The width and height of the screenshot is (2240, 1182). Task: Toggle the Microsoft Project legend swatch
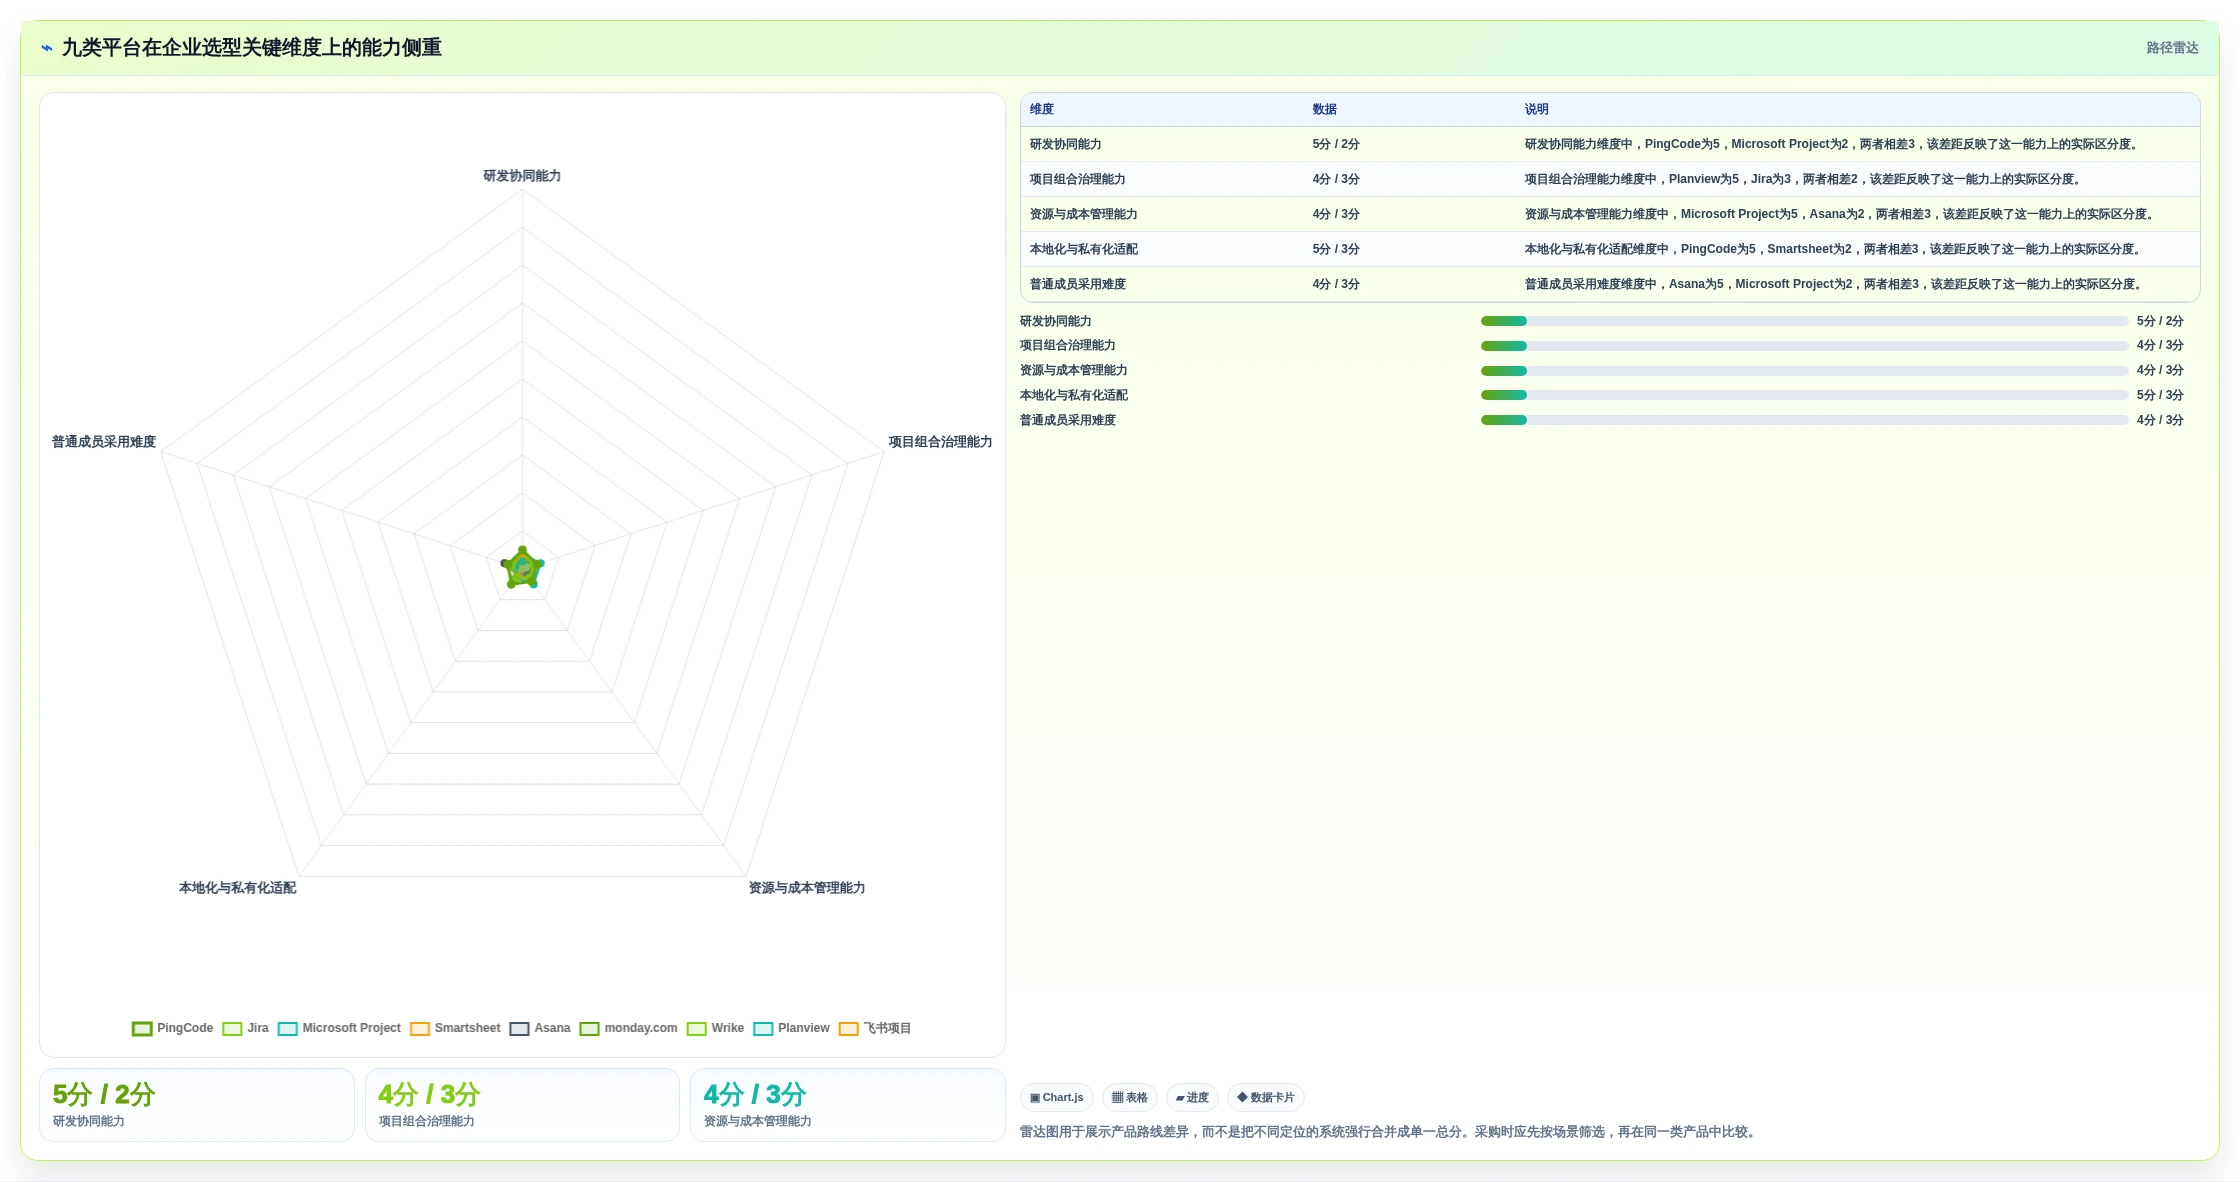[287, 1028]
